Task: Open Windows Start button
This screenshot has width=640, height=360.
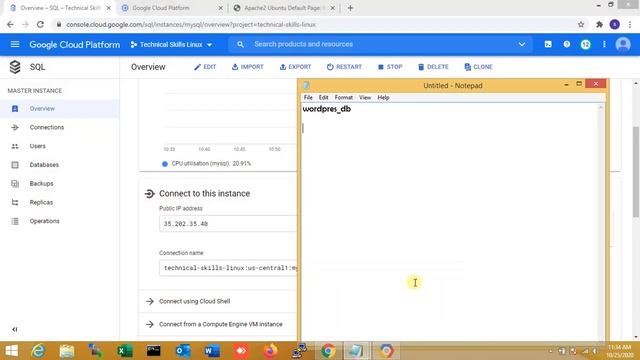Action: [x=11, y=351]
